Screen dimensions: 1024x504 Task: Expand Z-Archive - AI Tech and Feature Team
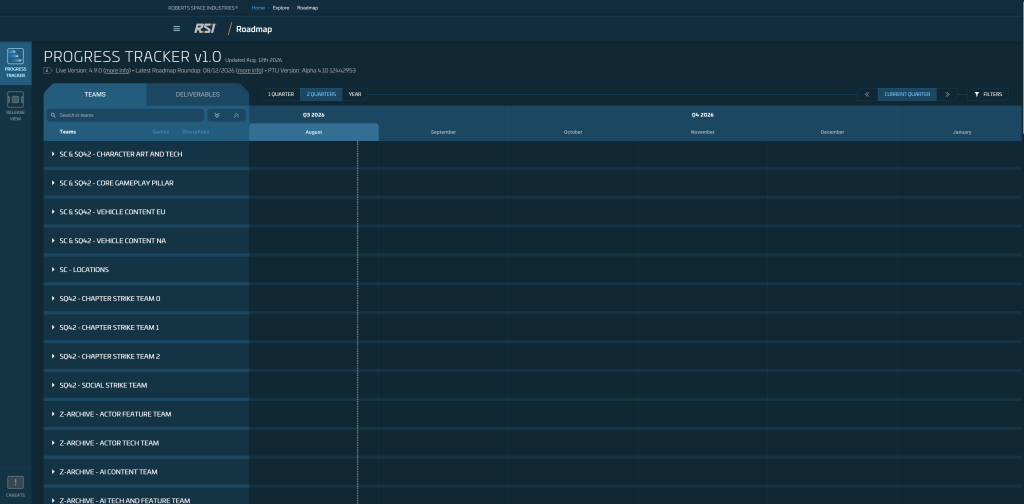146,497
